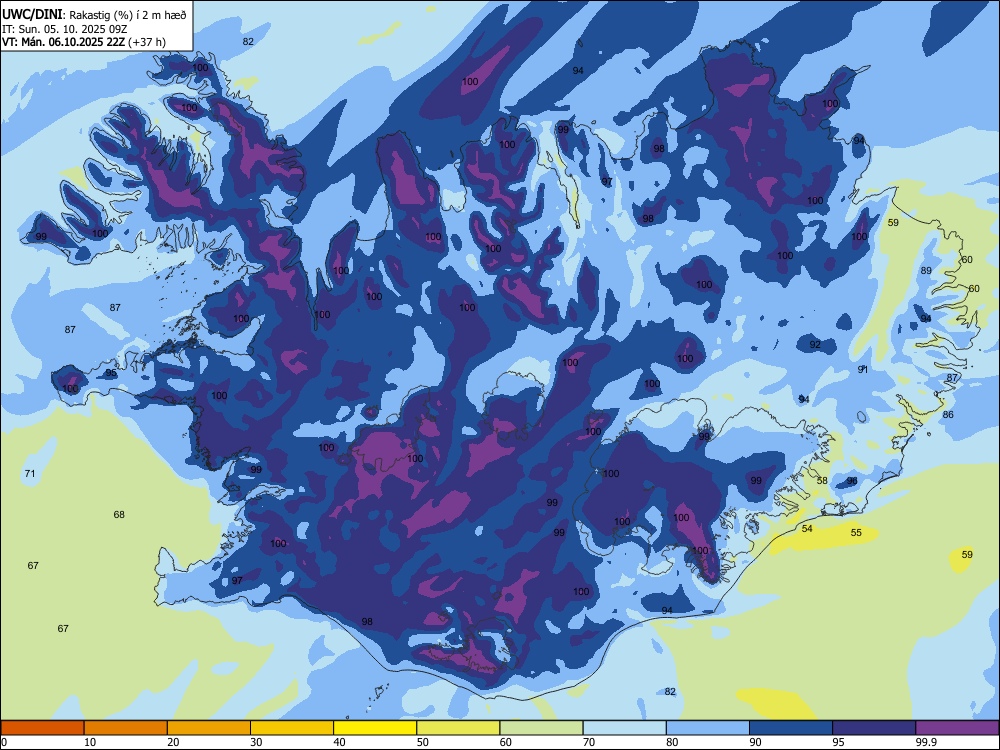Select the '58' humidity value on the map
This screenshot has width=1000, height=750.
pyautogui.click(x=822, y=480)
